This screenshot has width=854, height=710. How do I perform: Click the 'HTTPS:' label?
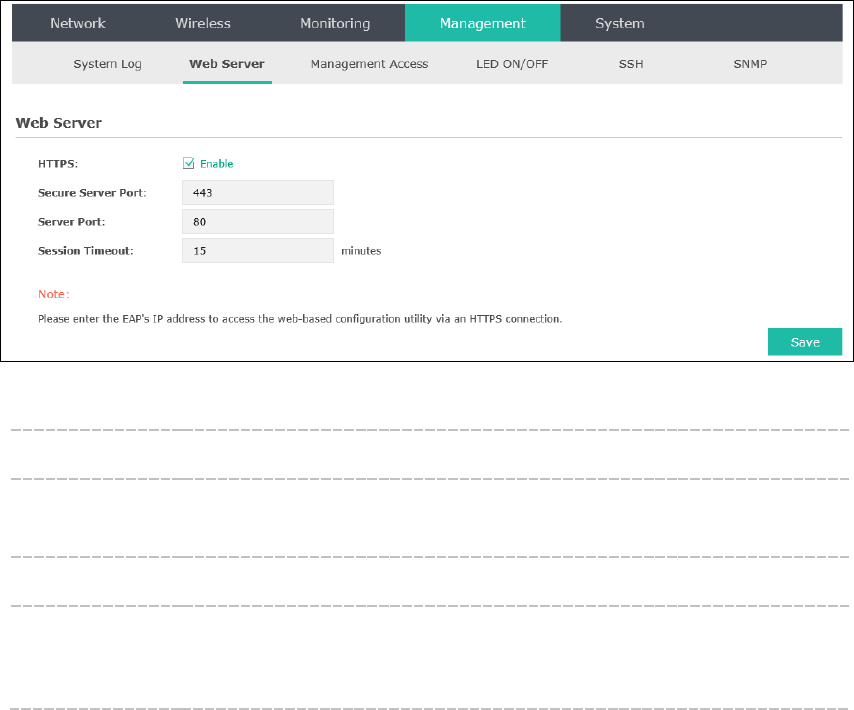coord(58,163)
